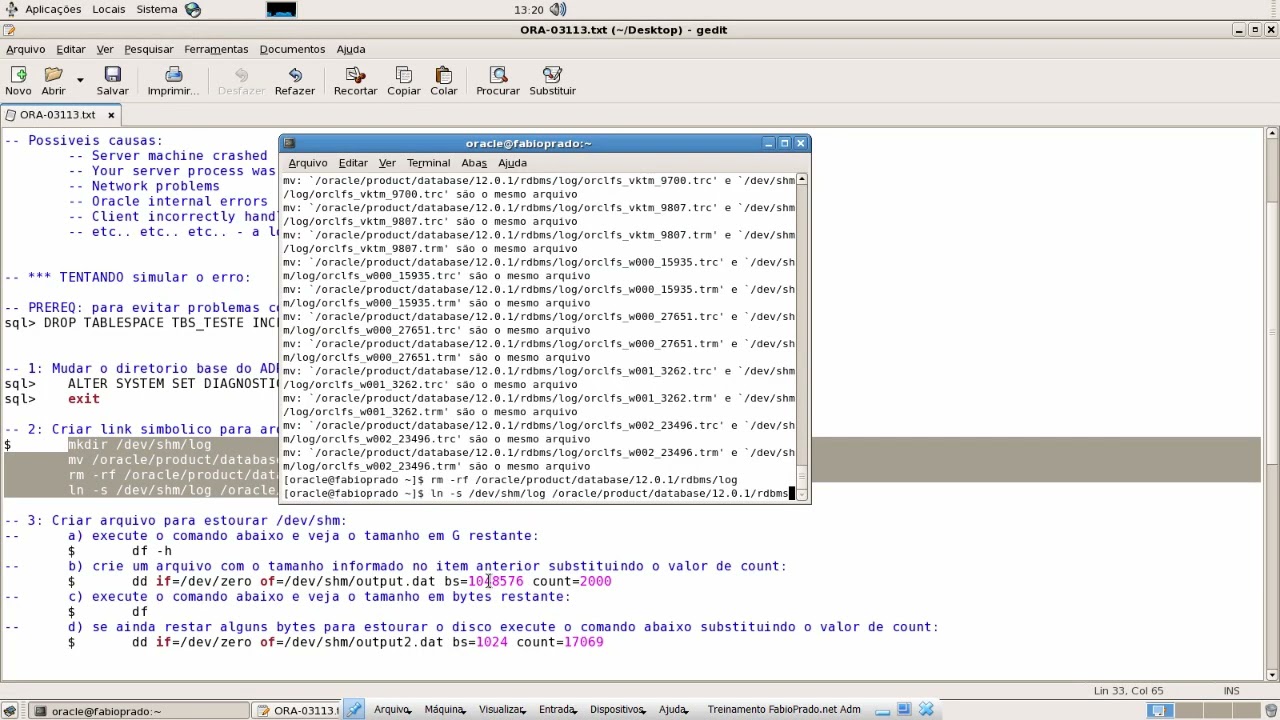Screen dimensions: 1280x720
Task: Open the Sistema panel menu
Action: (x=157, y=9)
